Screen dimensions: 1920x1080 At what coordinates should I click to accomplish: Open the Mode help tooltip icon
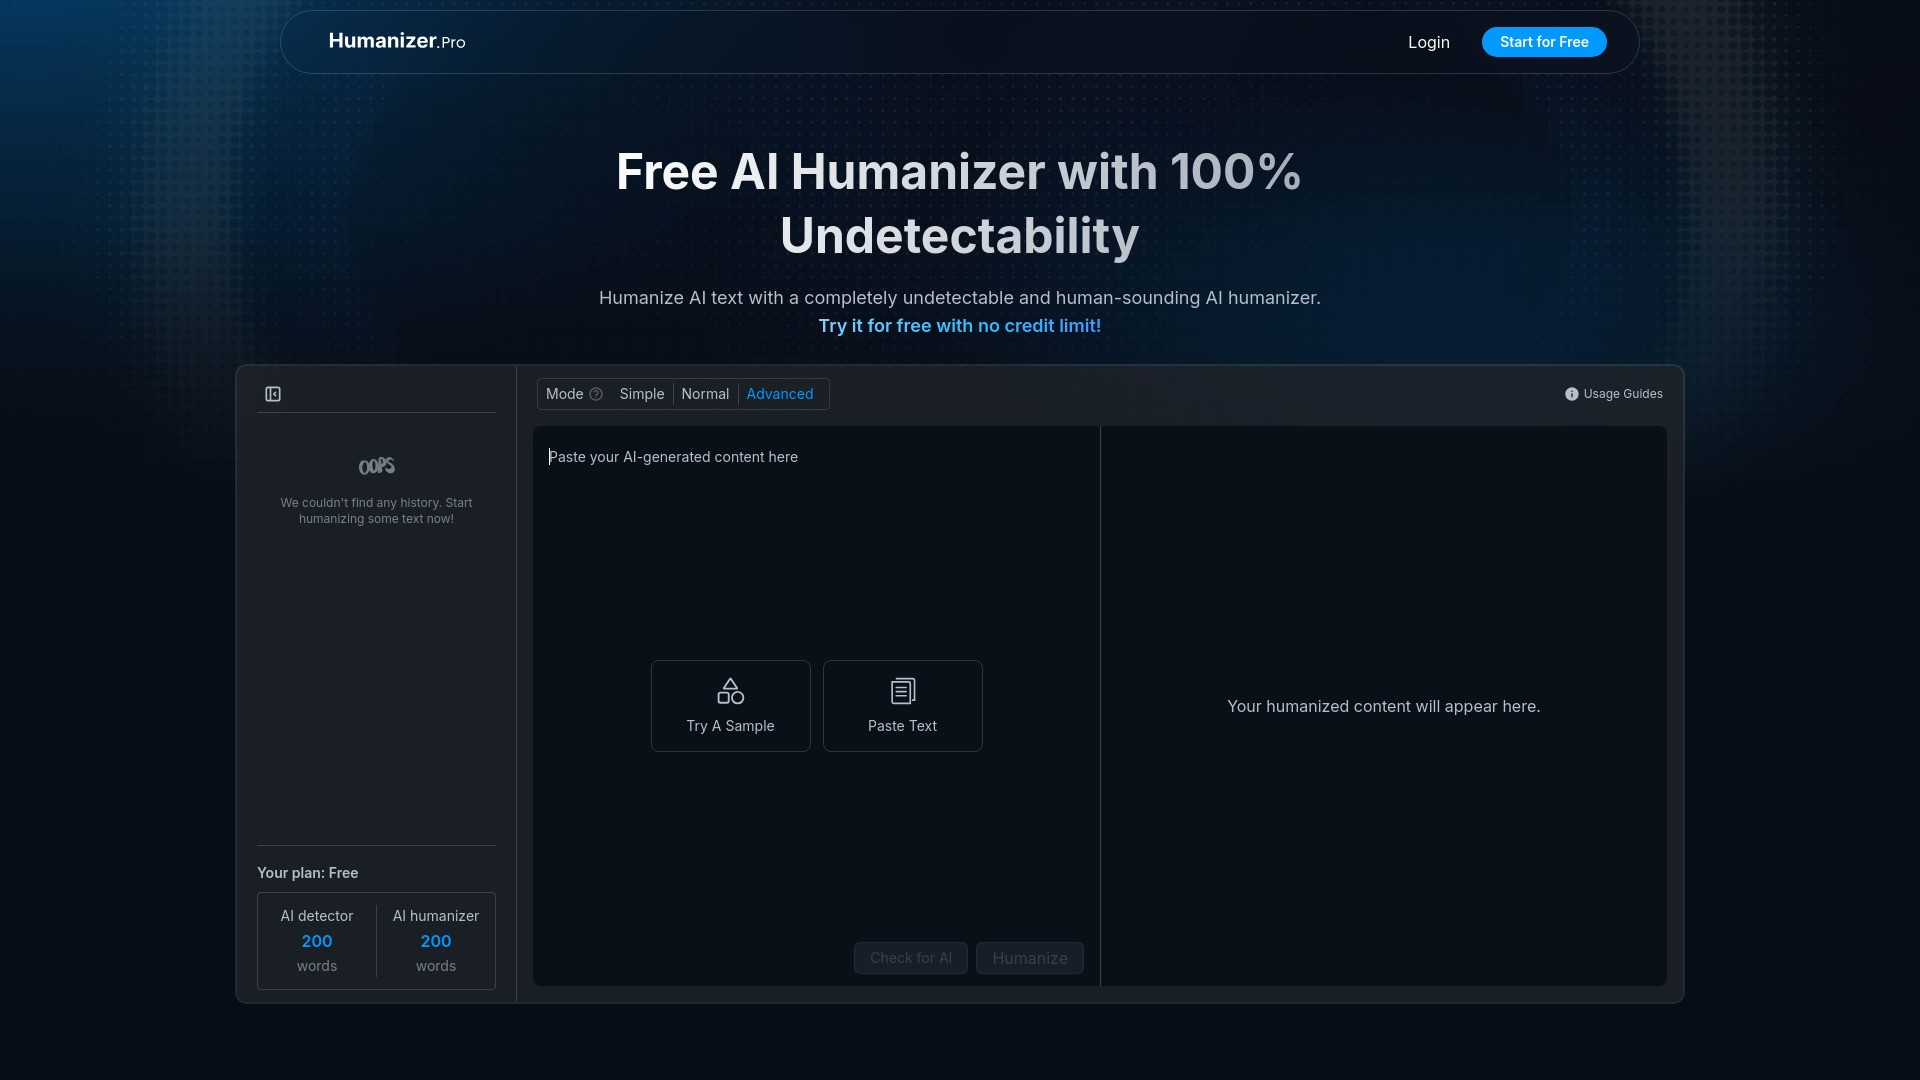(596, 394)
